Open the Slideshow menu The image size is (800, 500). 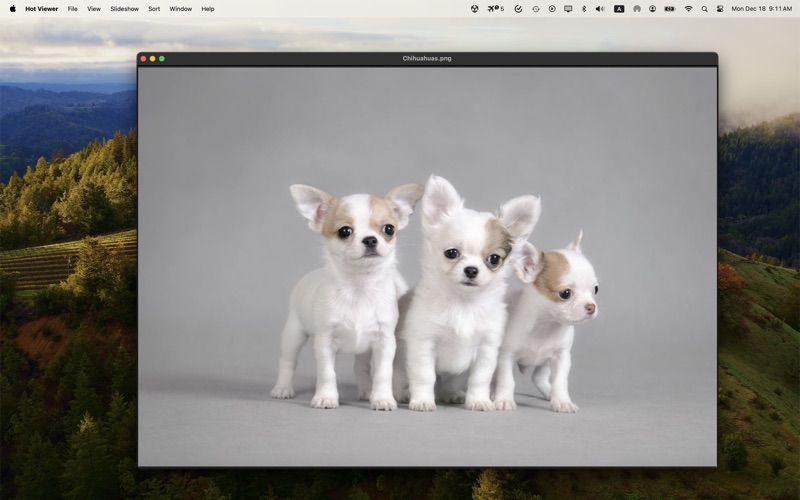point(124,9)
